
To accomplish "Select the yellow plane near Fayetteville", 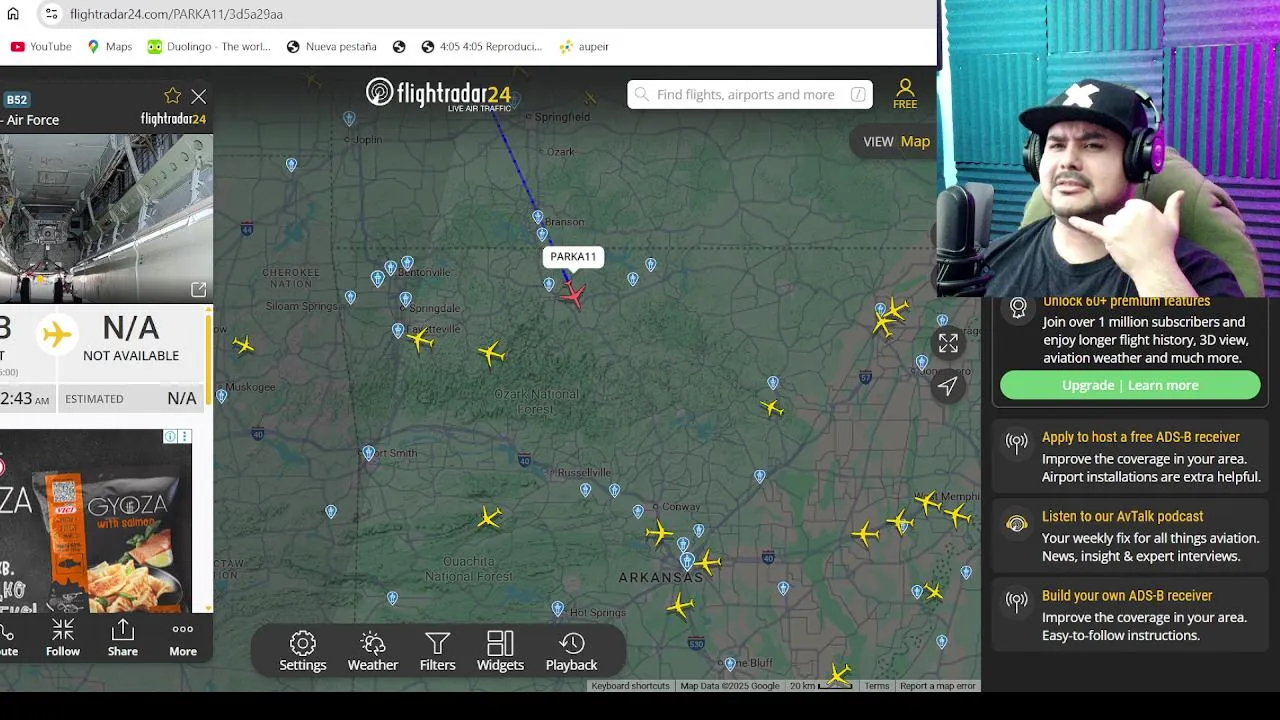I will [420, 341].
